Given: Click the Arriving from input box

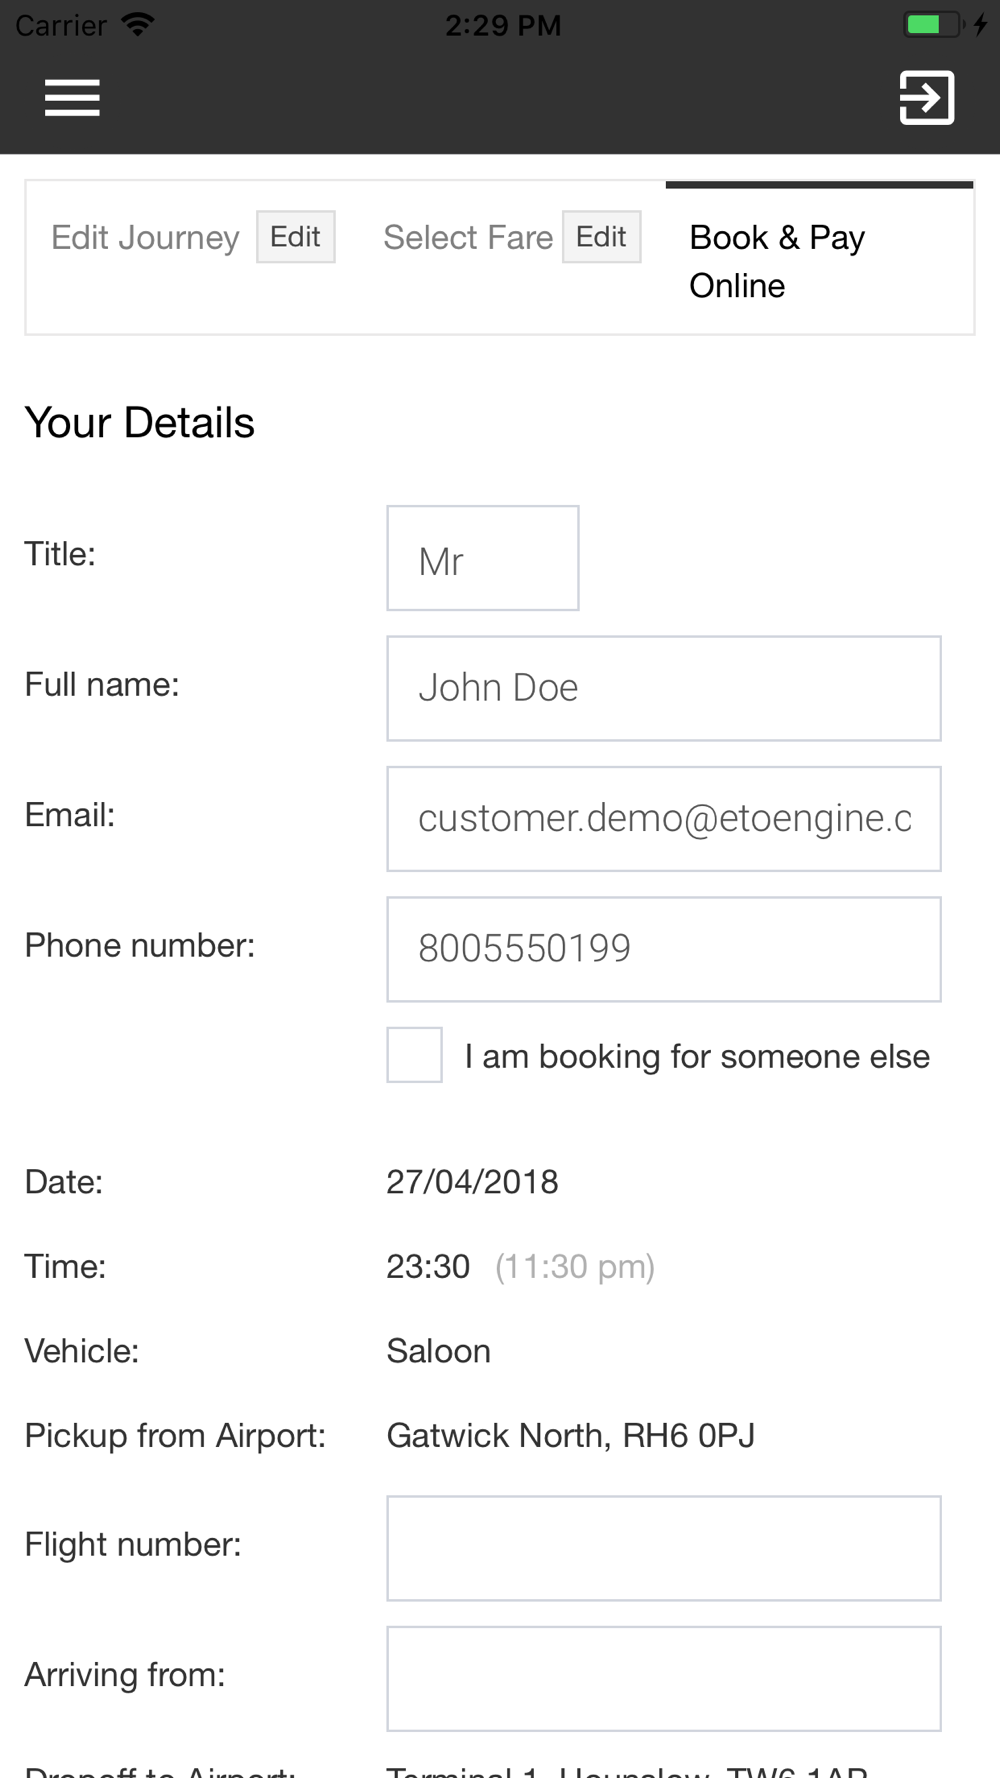Looking at the screenshot, I should [x=664, y=1679].
